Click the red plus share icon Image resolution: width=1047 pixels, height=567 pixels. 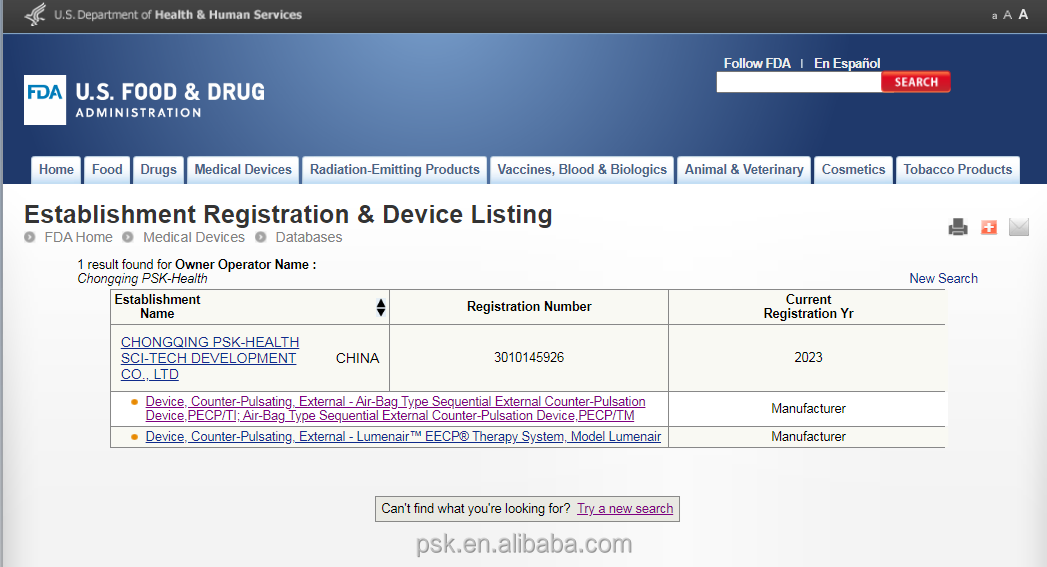click(x=989, y=227)
